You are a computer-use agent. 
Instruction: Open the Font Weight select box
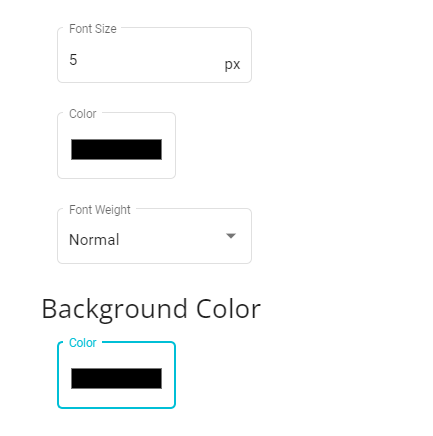tap(154, 236)
